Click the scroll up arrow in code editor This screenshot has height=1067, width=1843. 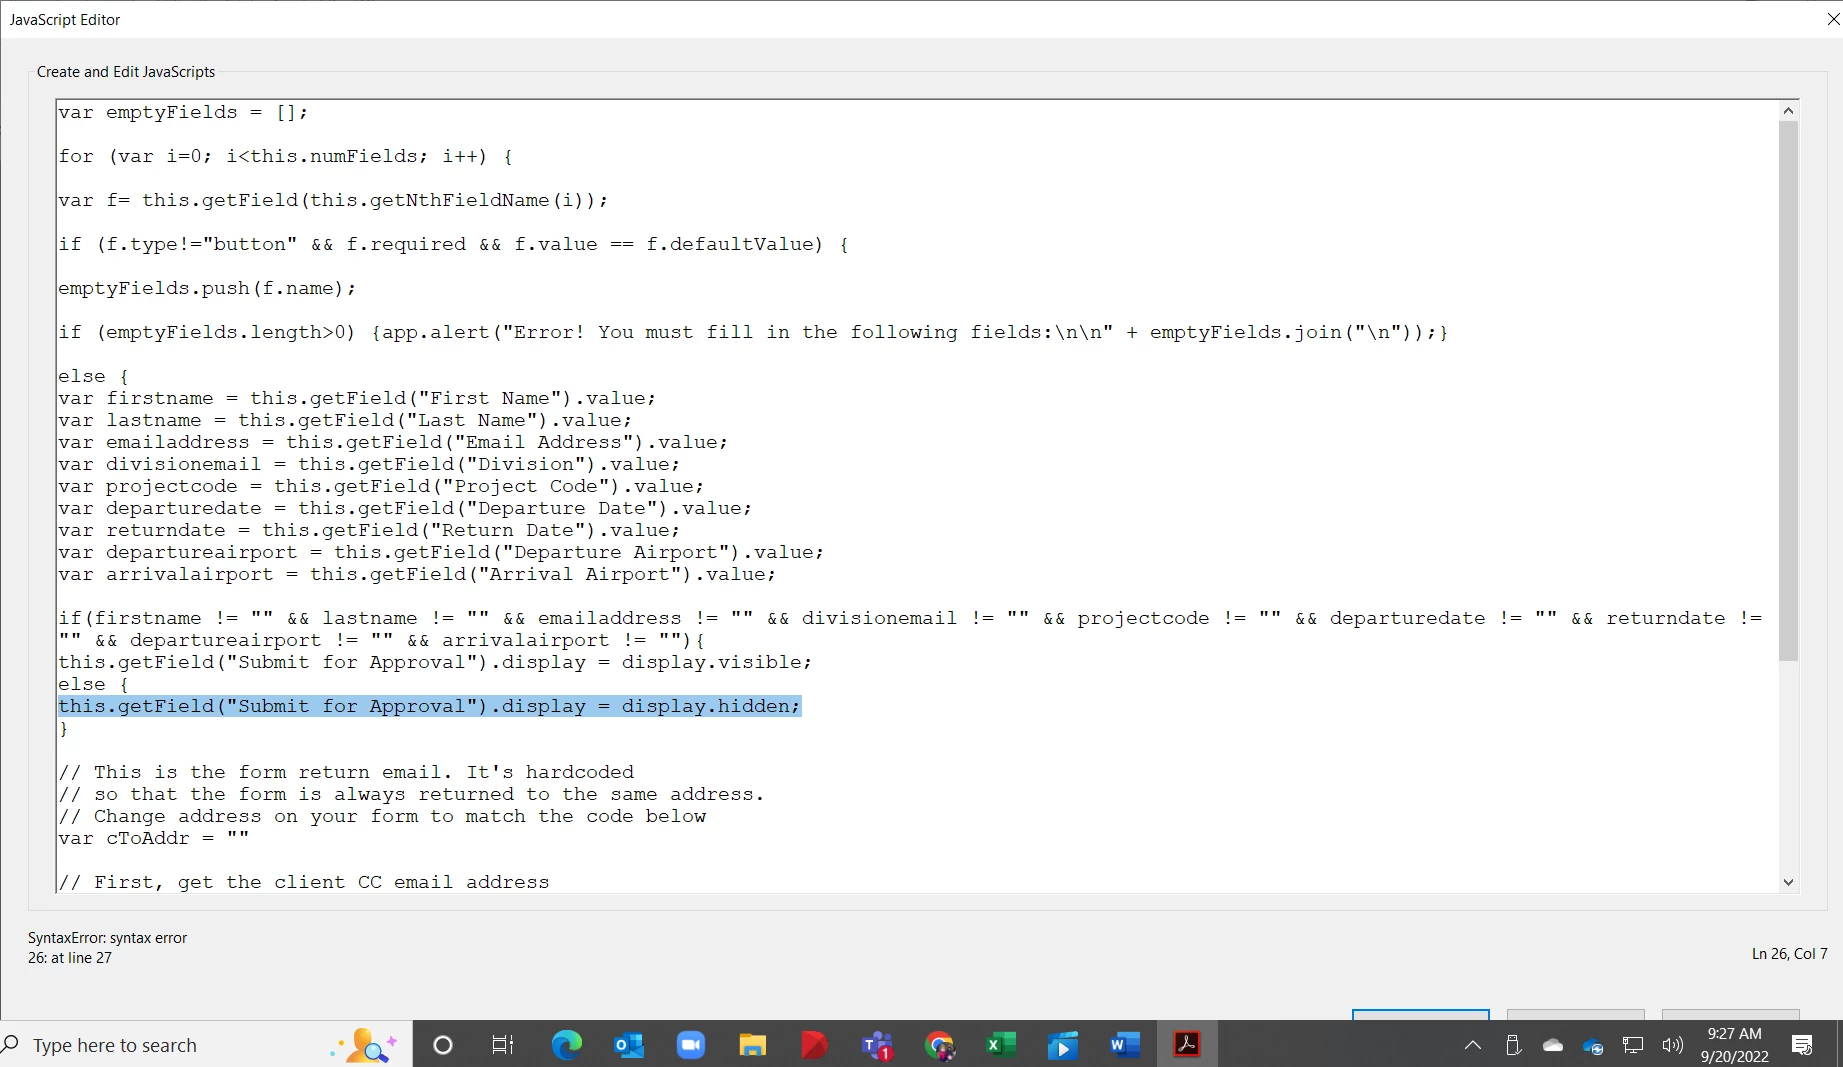(1789, 110)
